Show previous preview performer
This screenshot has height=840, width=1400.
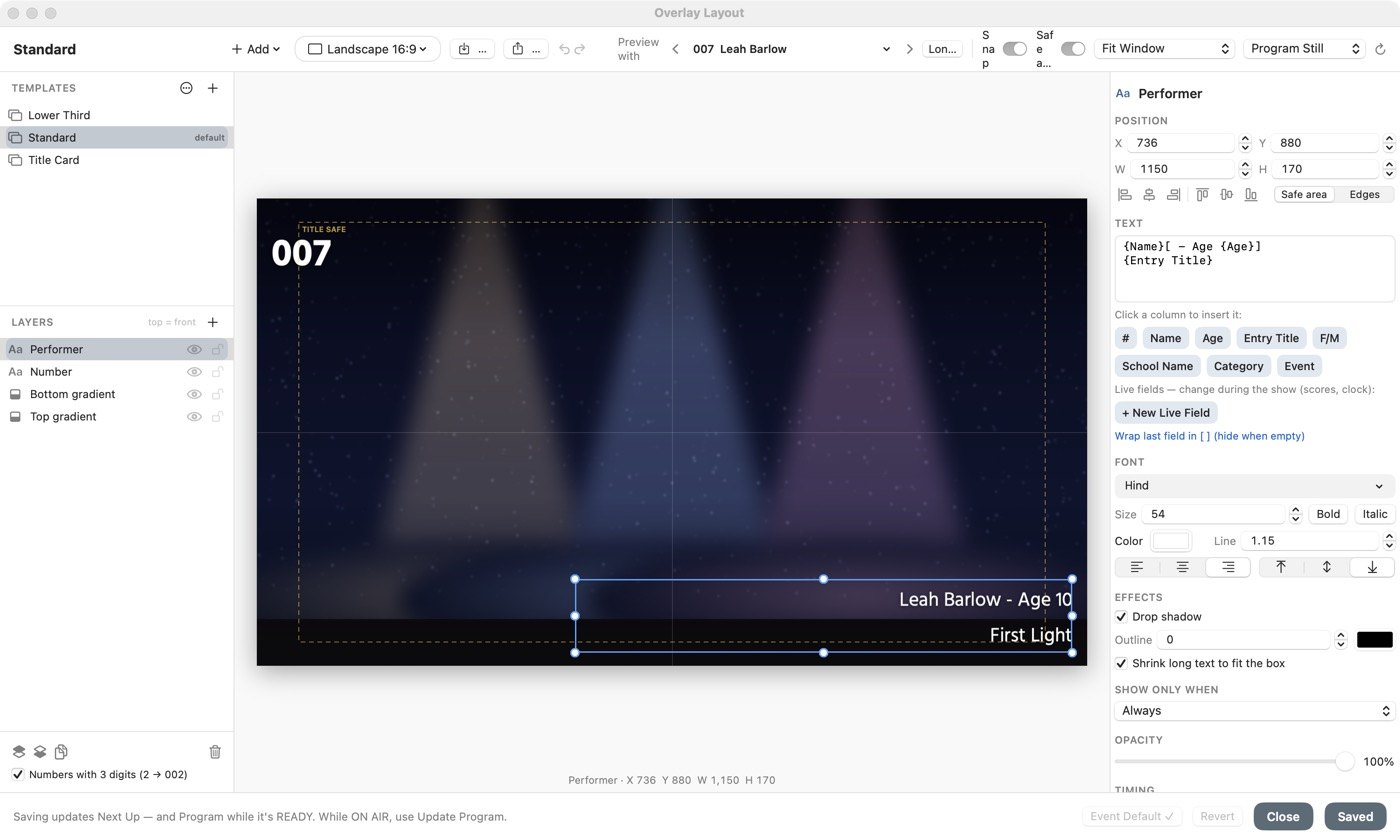[676, 49]
